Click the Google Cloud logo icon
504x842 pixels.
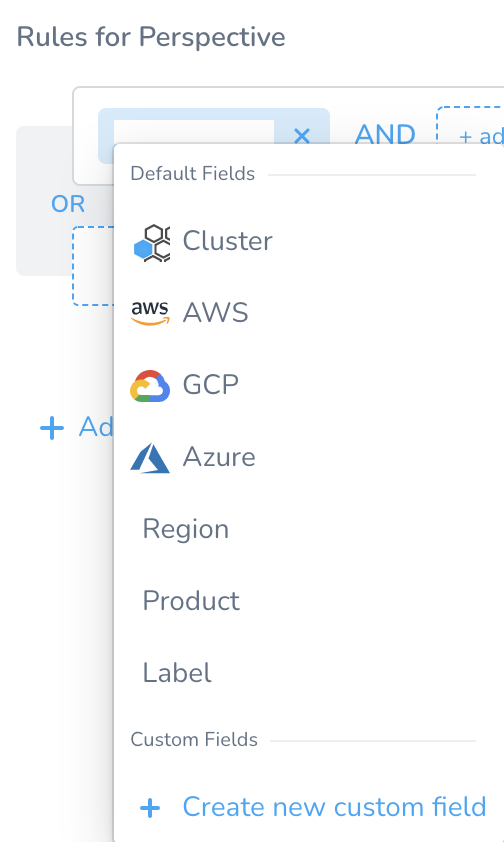click(150, 386)
